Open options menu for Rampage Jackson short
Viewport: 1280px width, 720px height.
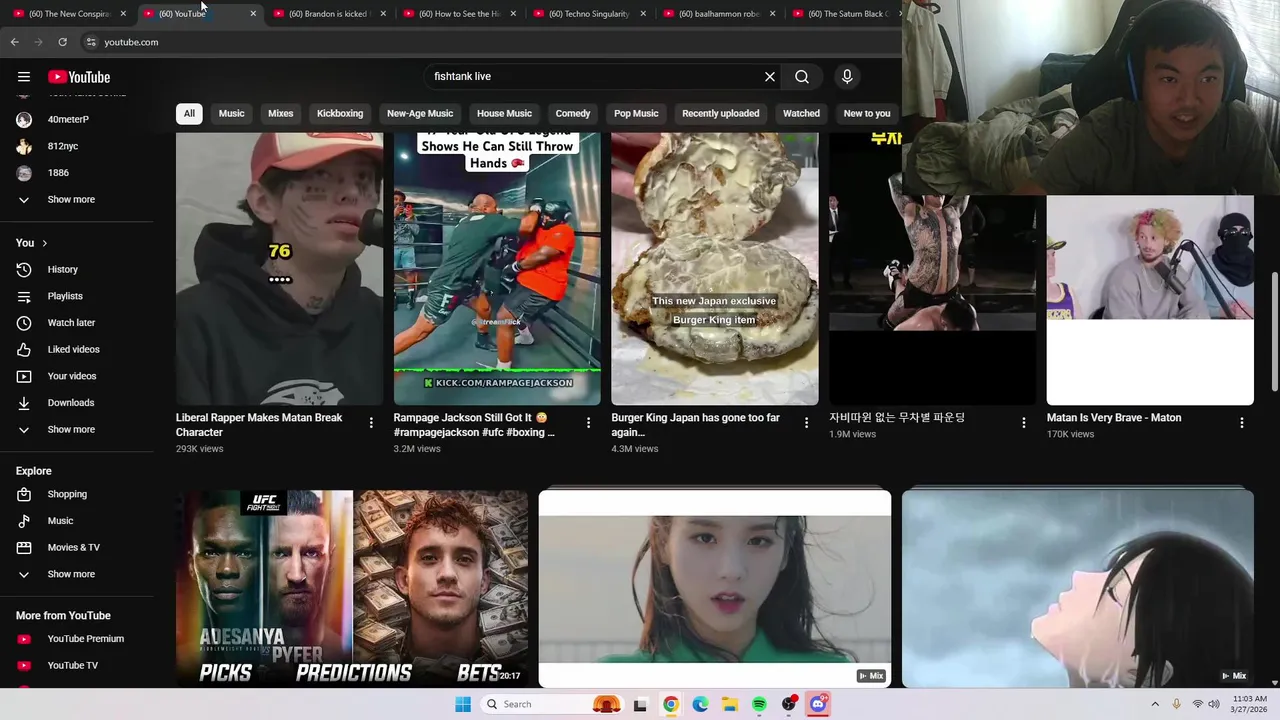point(588,423)
